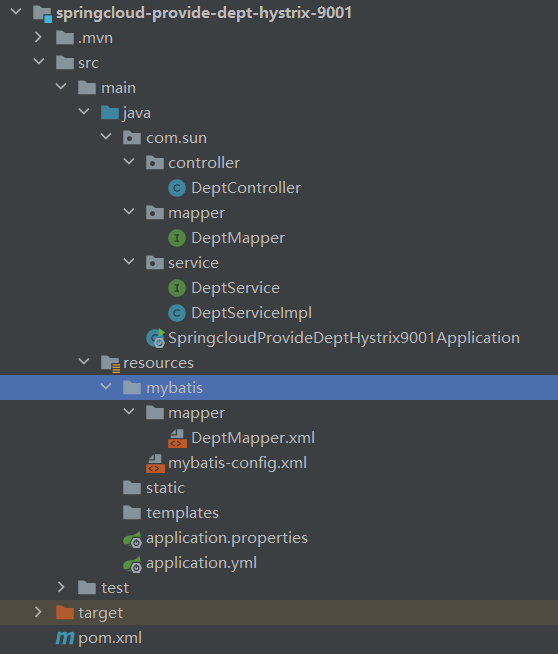
Task: Collapse the controller package
Action: pyautogui.click(x=129, y=161)
